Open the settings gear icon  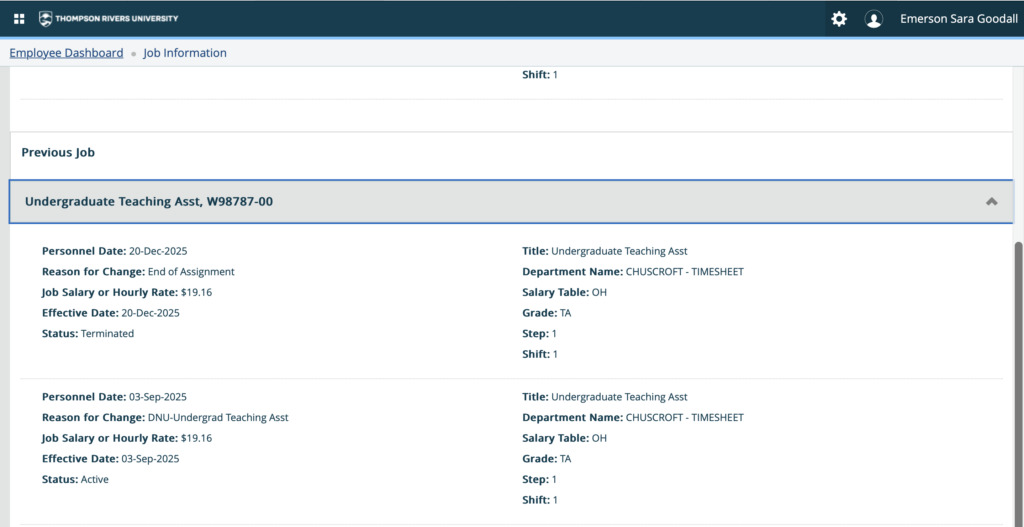(838, 19)
